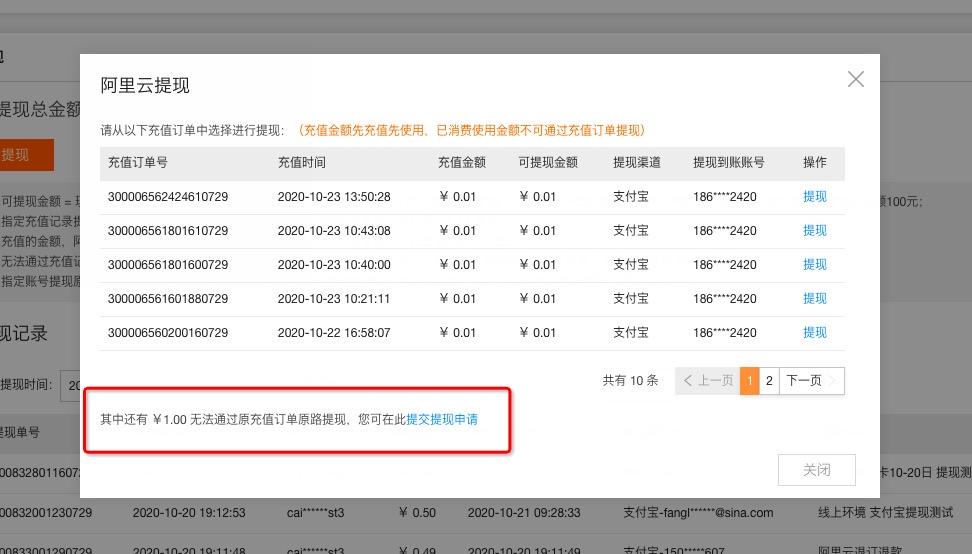Click the orange 提现 button in the background page
Screen dimensions: 972x554
(26, 155)
